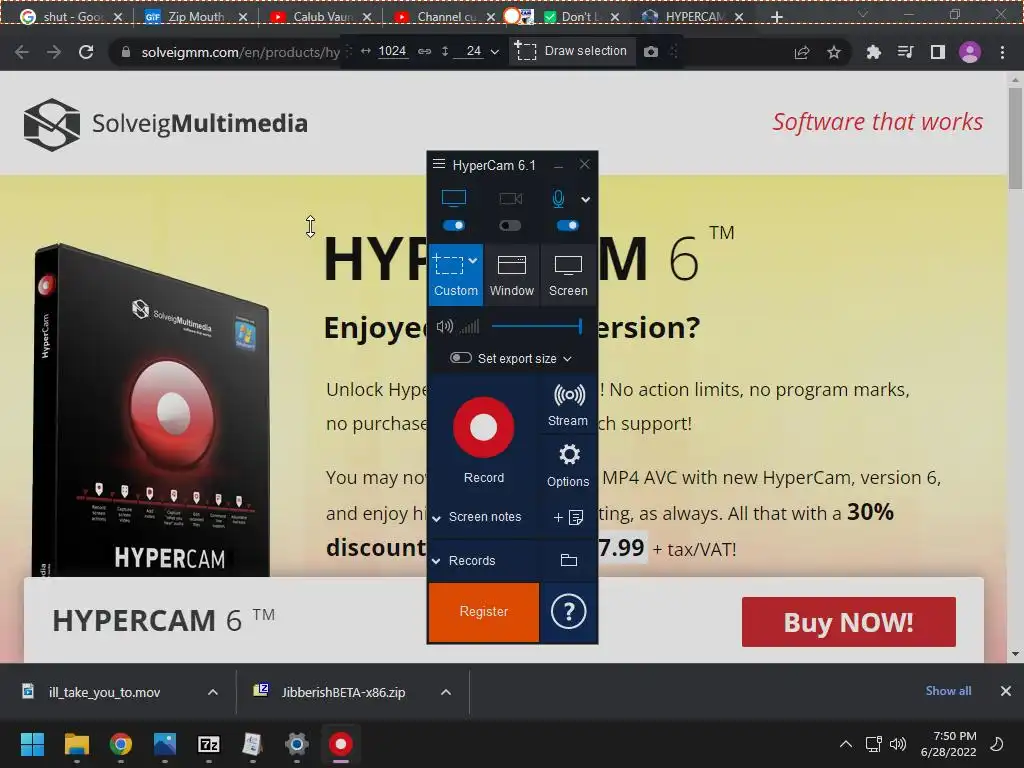Click the Buy NOW! button
The image size is (1024, 768).
click(x=848, y=622)
